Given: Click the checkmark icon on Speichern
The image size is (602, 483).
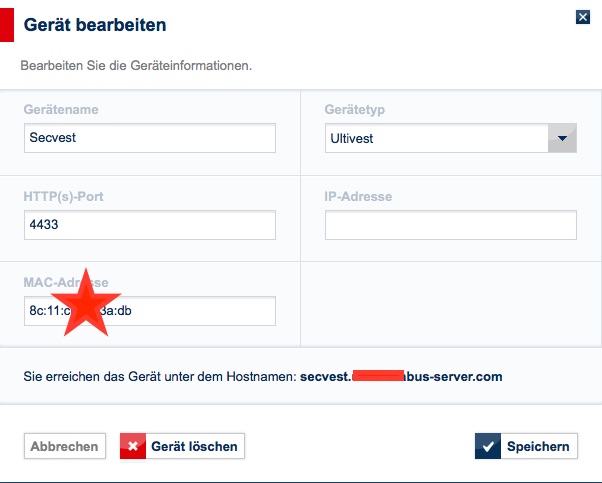Looking at the screenshot, I should coord(489,446).
